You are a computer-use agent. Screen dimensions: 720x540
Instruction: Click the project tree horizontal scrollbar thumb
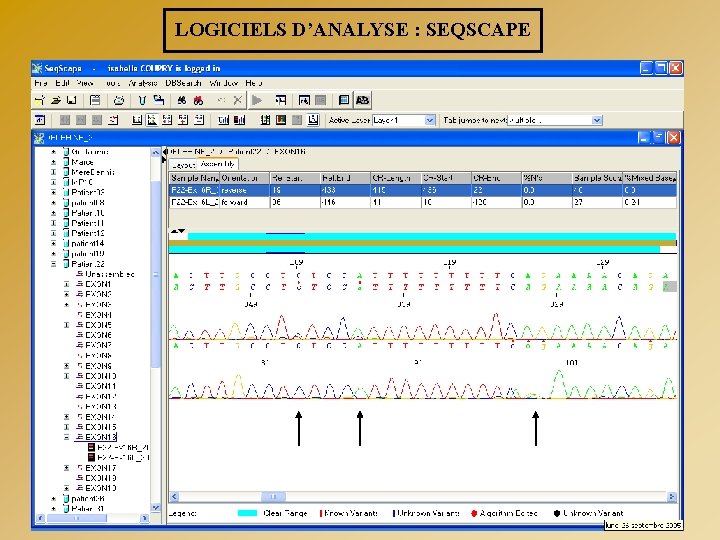(77, 518)
